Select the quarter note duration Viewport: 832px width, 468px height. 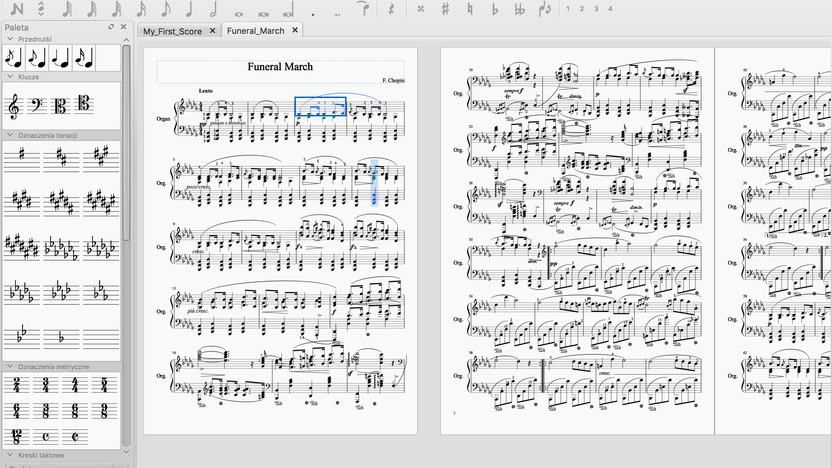coord(189,8)
